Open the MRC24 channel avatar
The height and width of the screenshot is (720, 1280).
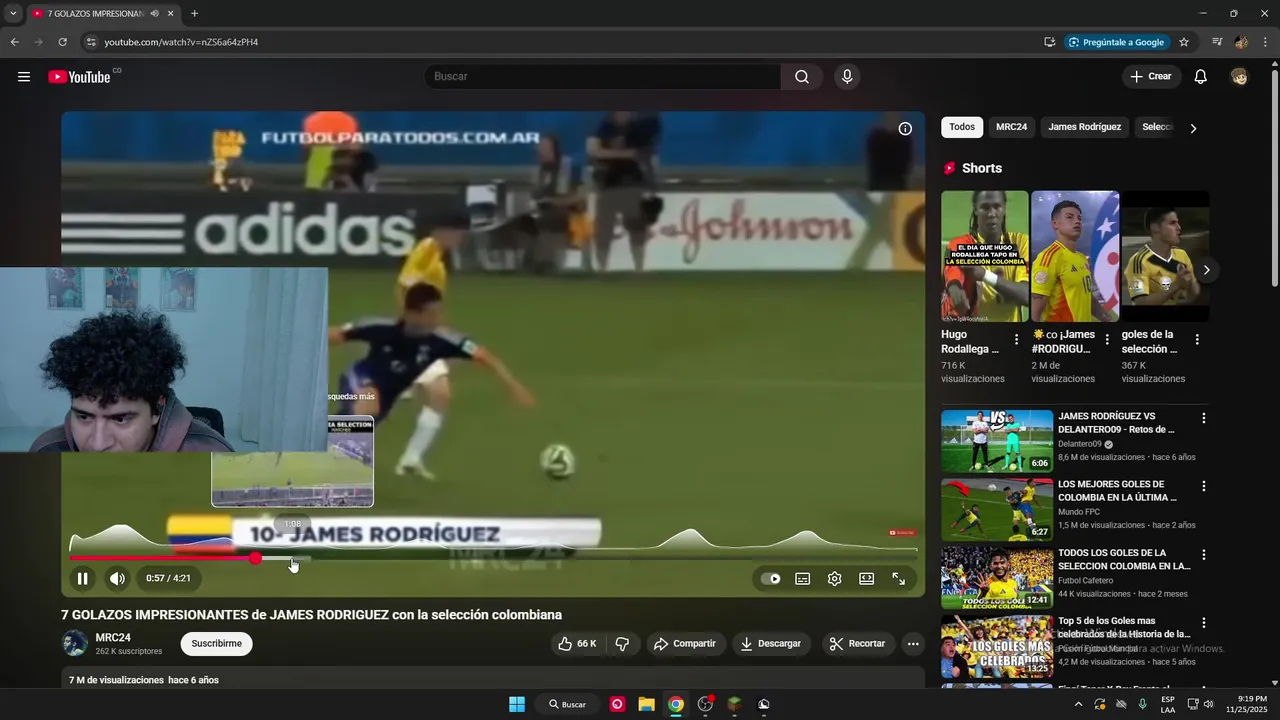point(75,644)
